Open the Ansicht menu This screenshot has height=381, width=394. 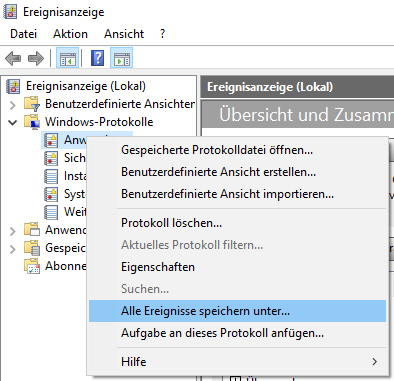pos(124,34)
